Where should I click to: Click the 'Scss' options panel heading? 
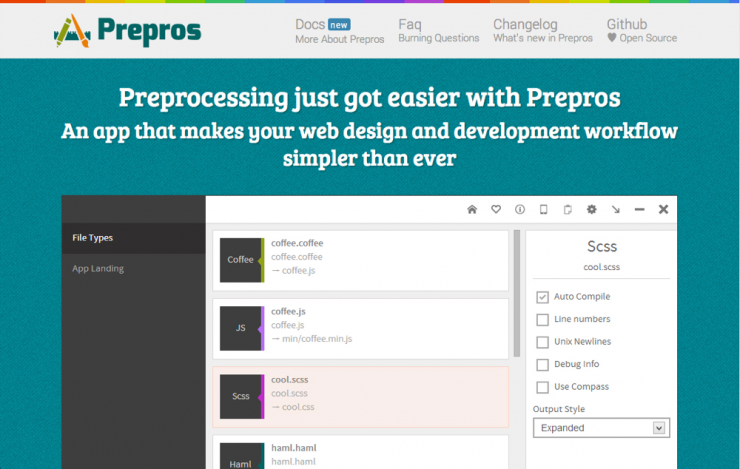(x=602, y=247)
